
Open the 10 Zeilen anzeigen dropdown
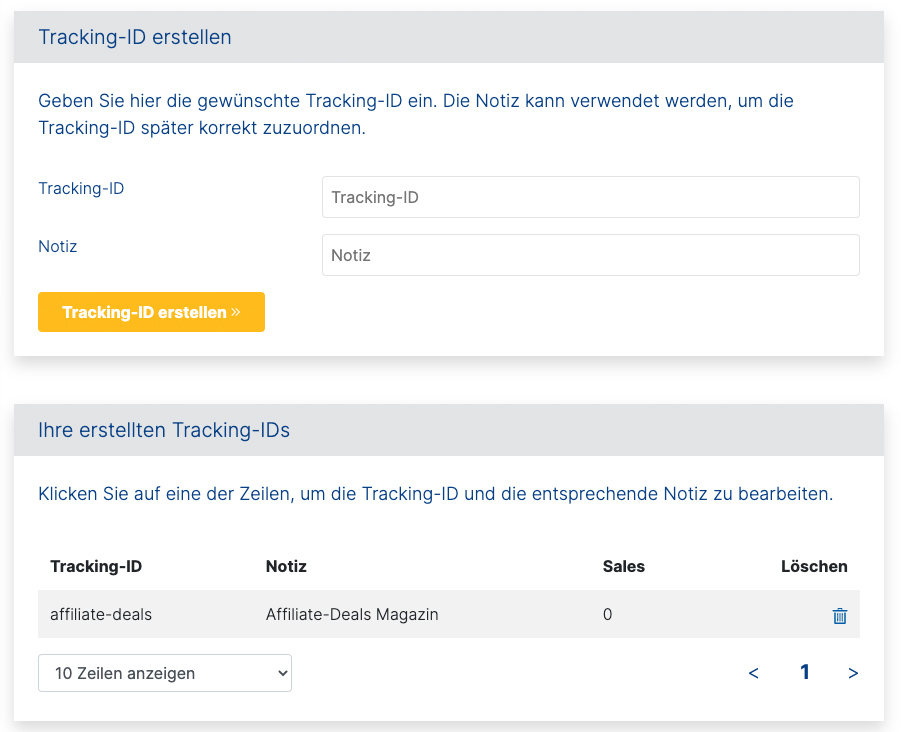click(165, 673)
